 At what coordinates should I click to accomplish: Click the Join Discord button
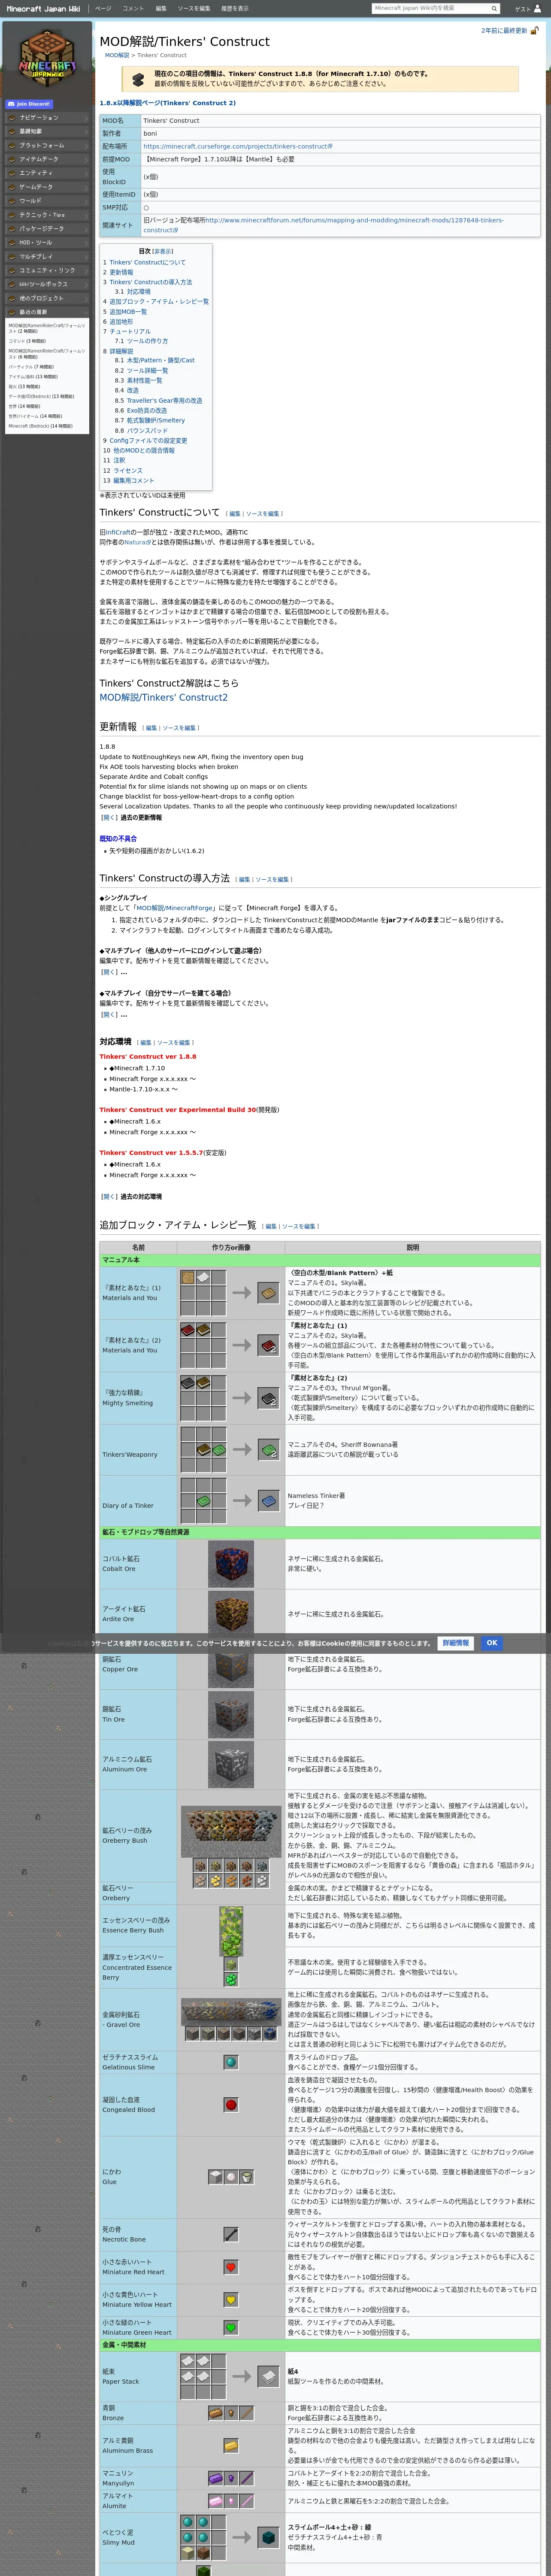[29, 104]
